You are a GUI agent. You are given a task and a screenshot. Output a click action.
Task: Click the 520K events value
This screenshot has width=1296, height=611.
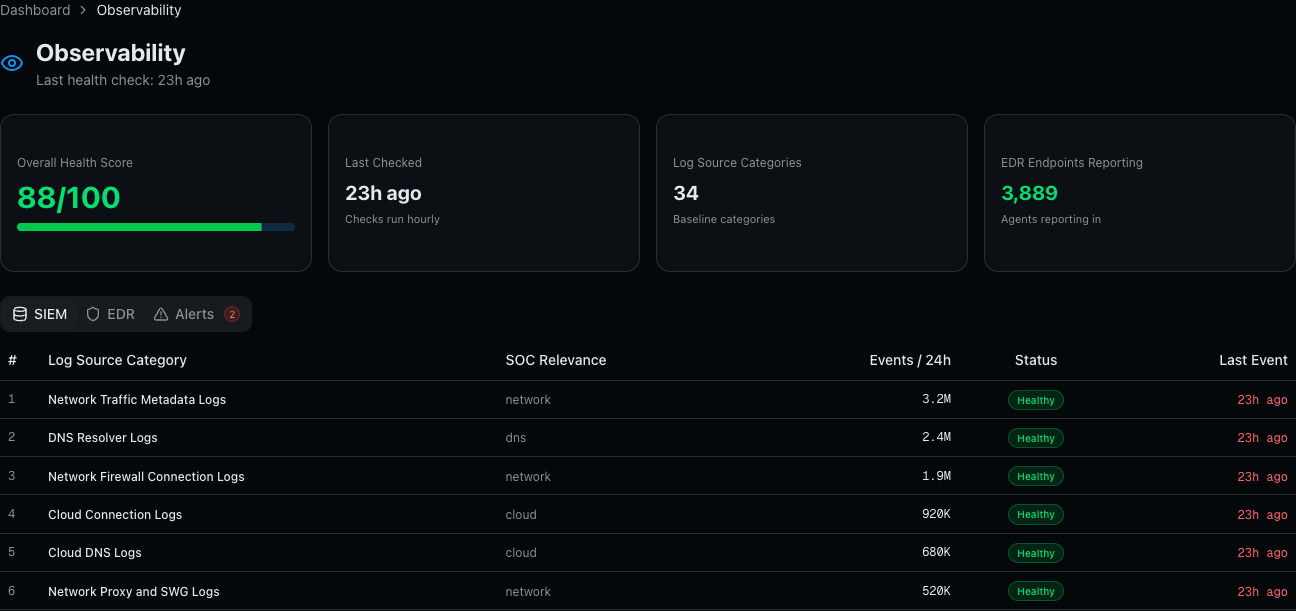click(x=936, y=591)
